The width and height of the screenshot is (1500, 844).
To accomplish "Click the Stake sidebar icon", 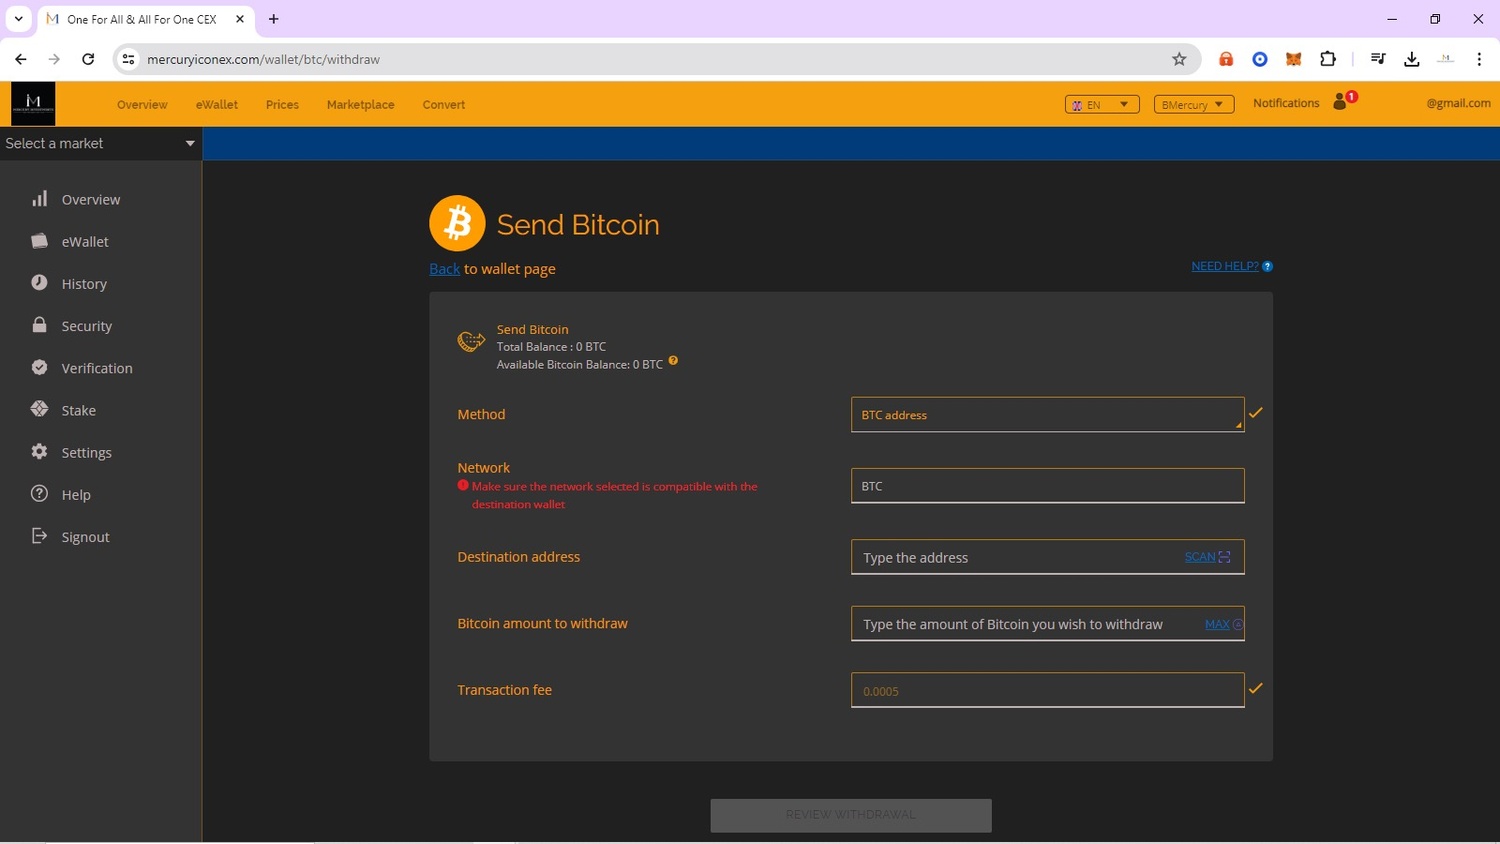I will (x=39, y=409).
